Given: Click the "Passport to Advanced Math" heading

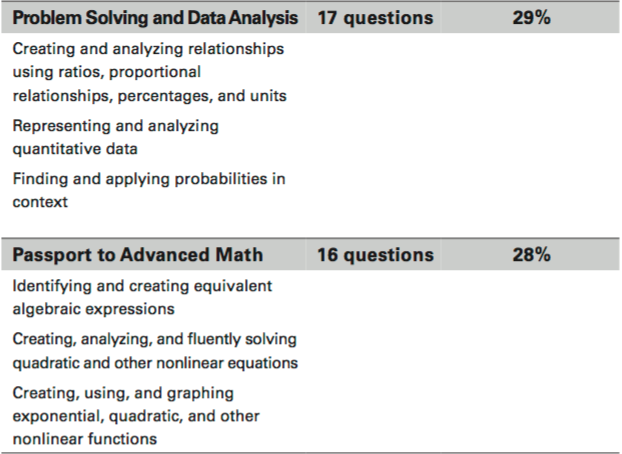Looking at the screenshot, I should click(138, 255).
